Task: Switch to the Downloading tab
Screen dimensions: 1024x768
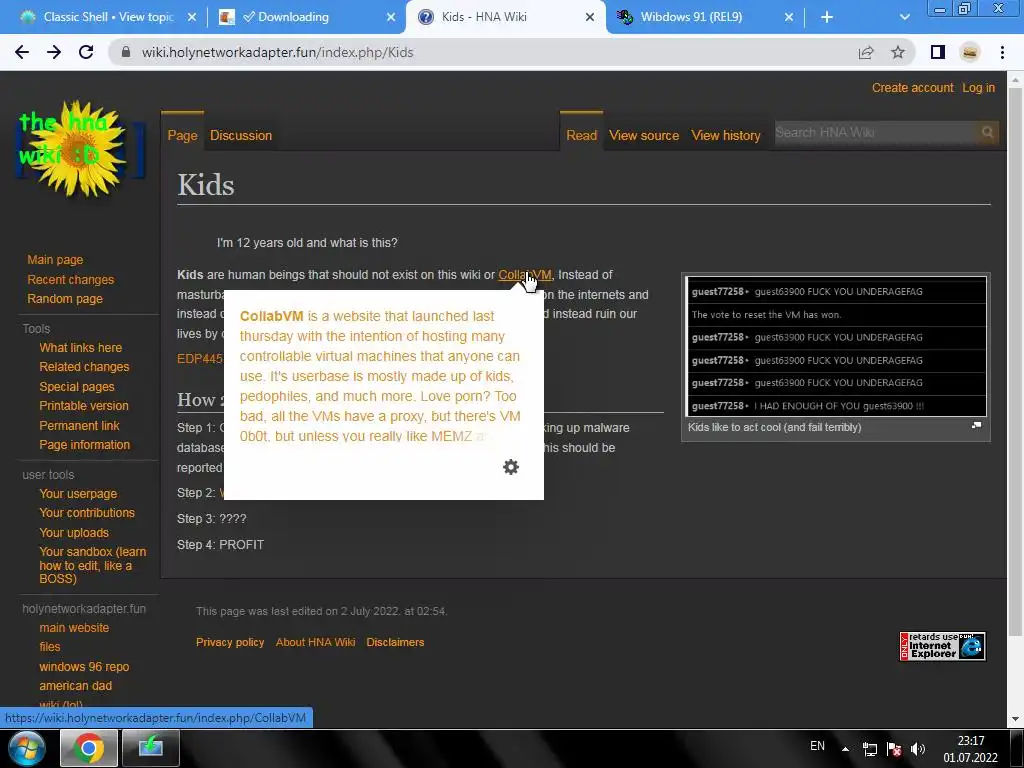Action: tap(306, 17)
